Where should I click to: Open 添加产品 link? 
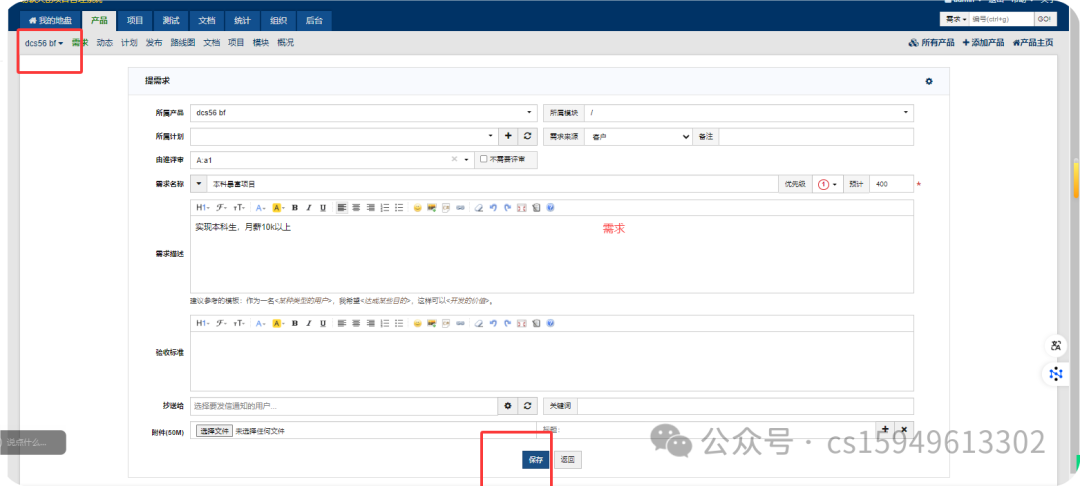tap(984, 43)
